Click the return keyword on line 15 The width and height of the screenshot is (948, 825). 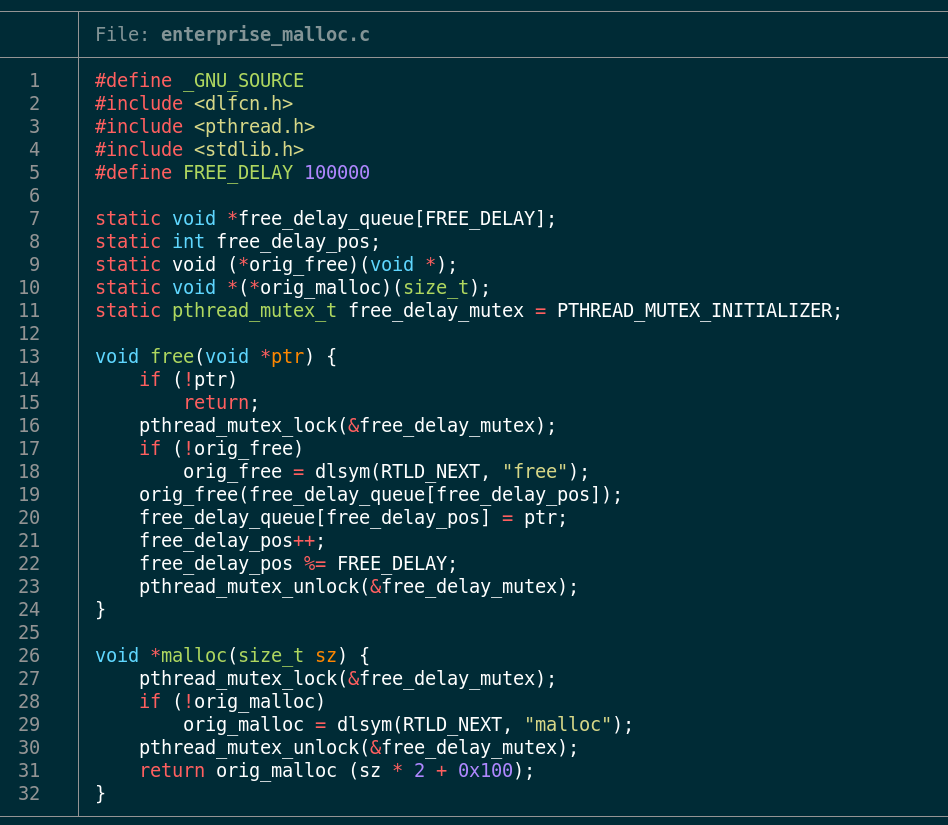tap(216, 403)
